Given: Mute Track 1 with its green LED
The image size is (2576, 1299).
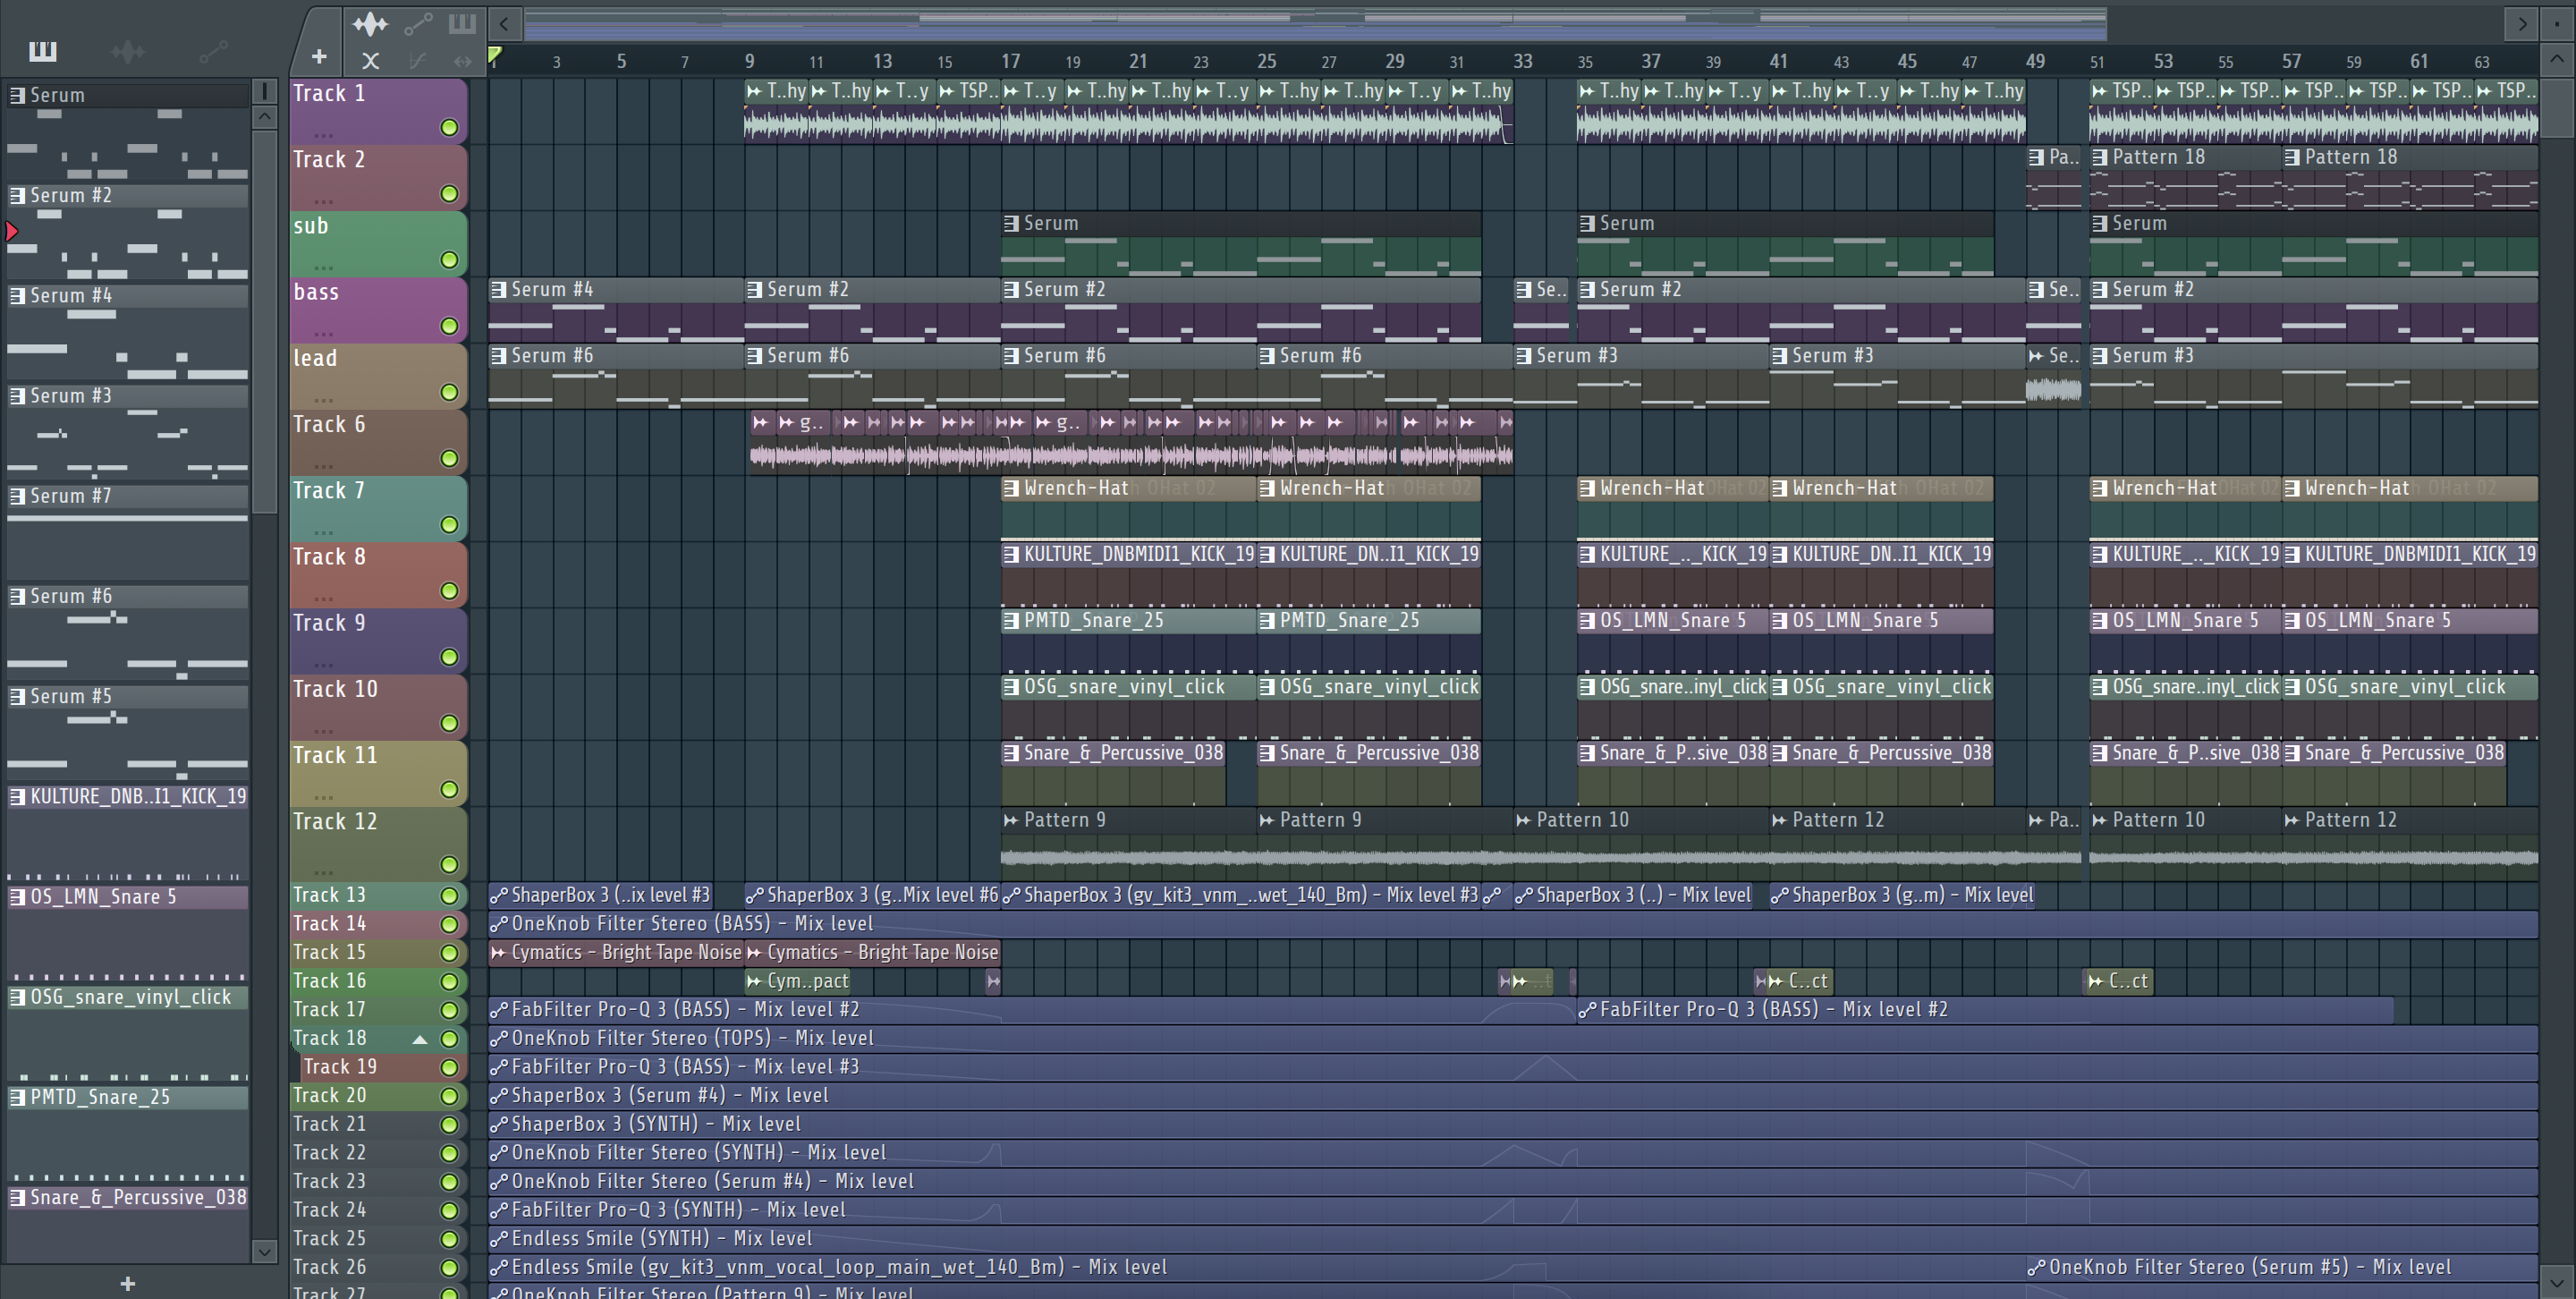Looking at the screenshot, I should point(449,127).
